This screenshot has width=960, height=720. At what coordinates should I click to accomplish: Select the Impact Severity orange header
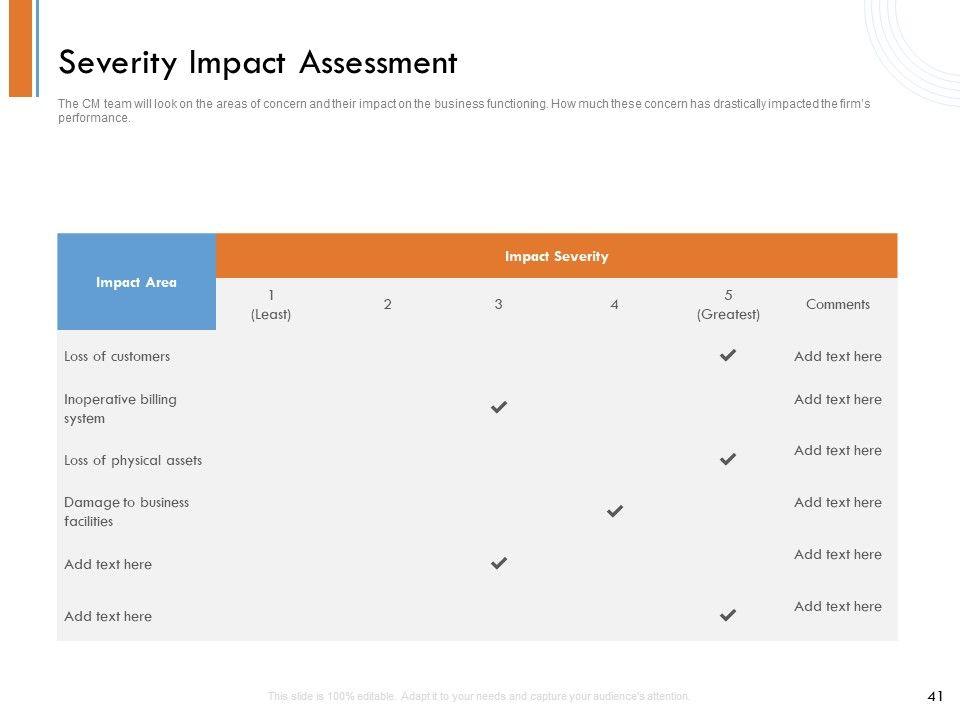click(x=556, y=256)
